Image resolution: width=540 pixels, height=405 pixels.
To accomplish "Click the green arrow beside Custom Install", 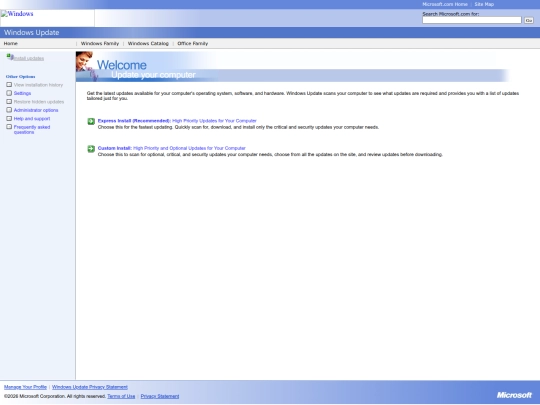I will [91, 149].
